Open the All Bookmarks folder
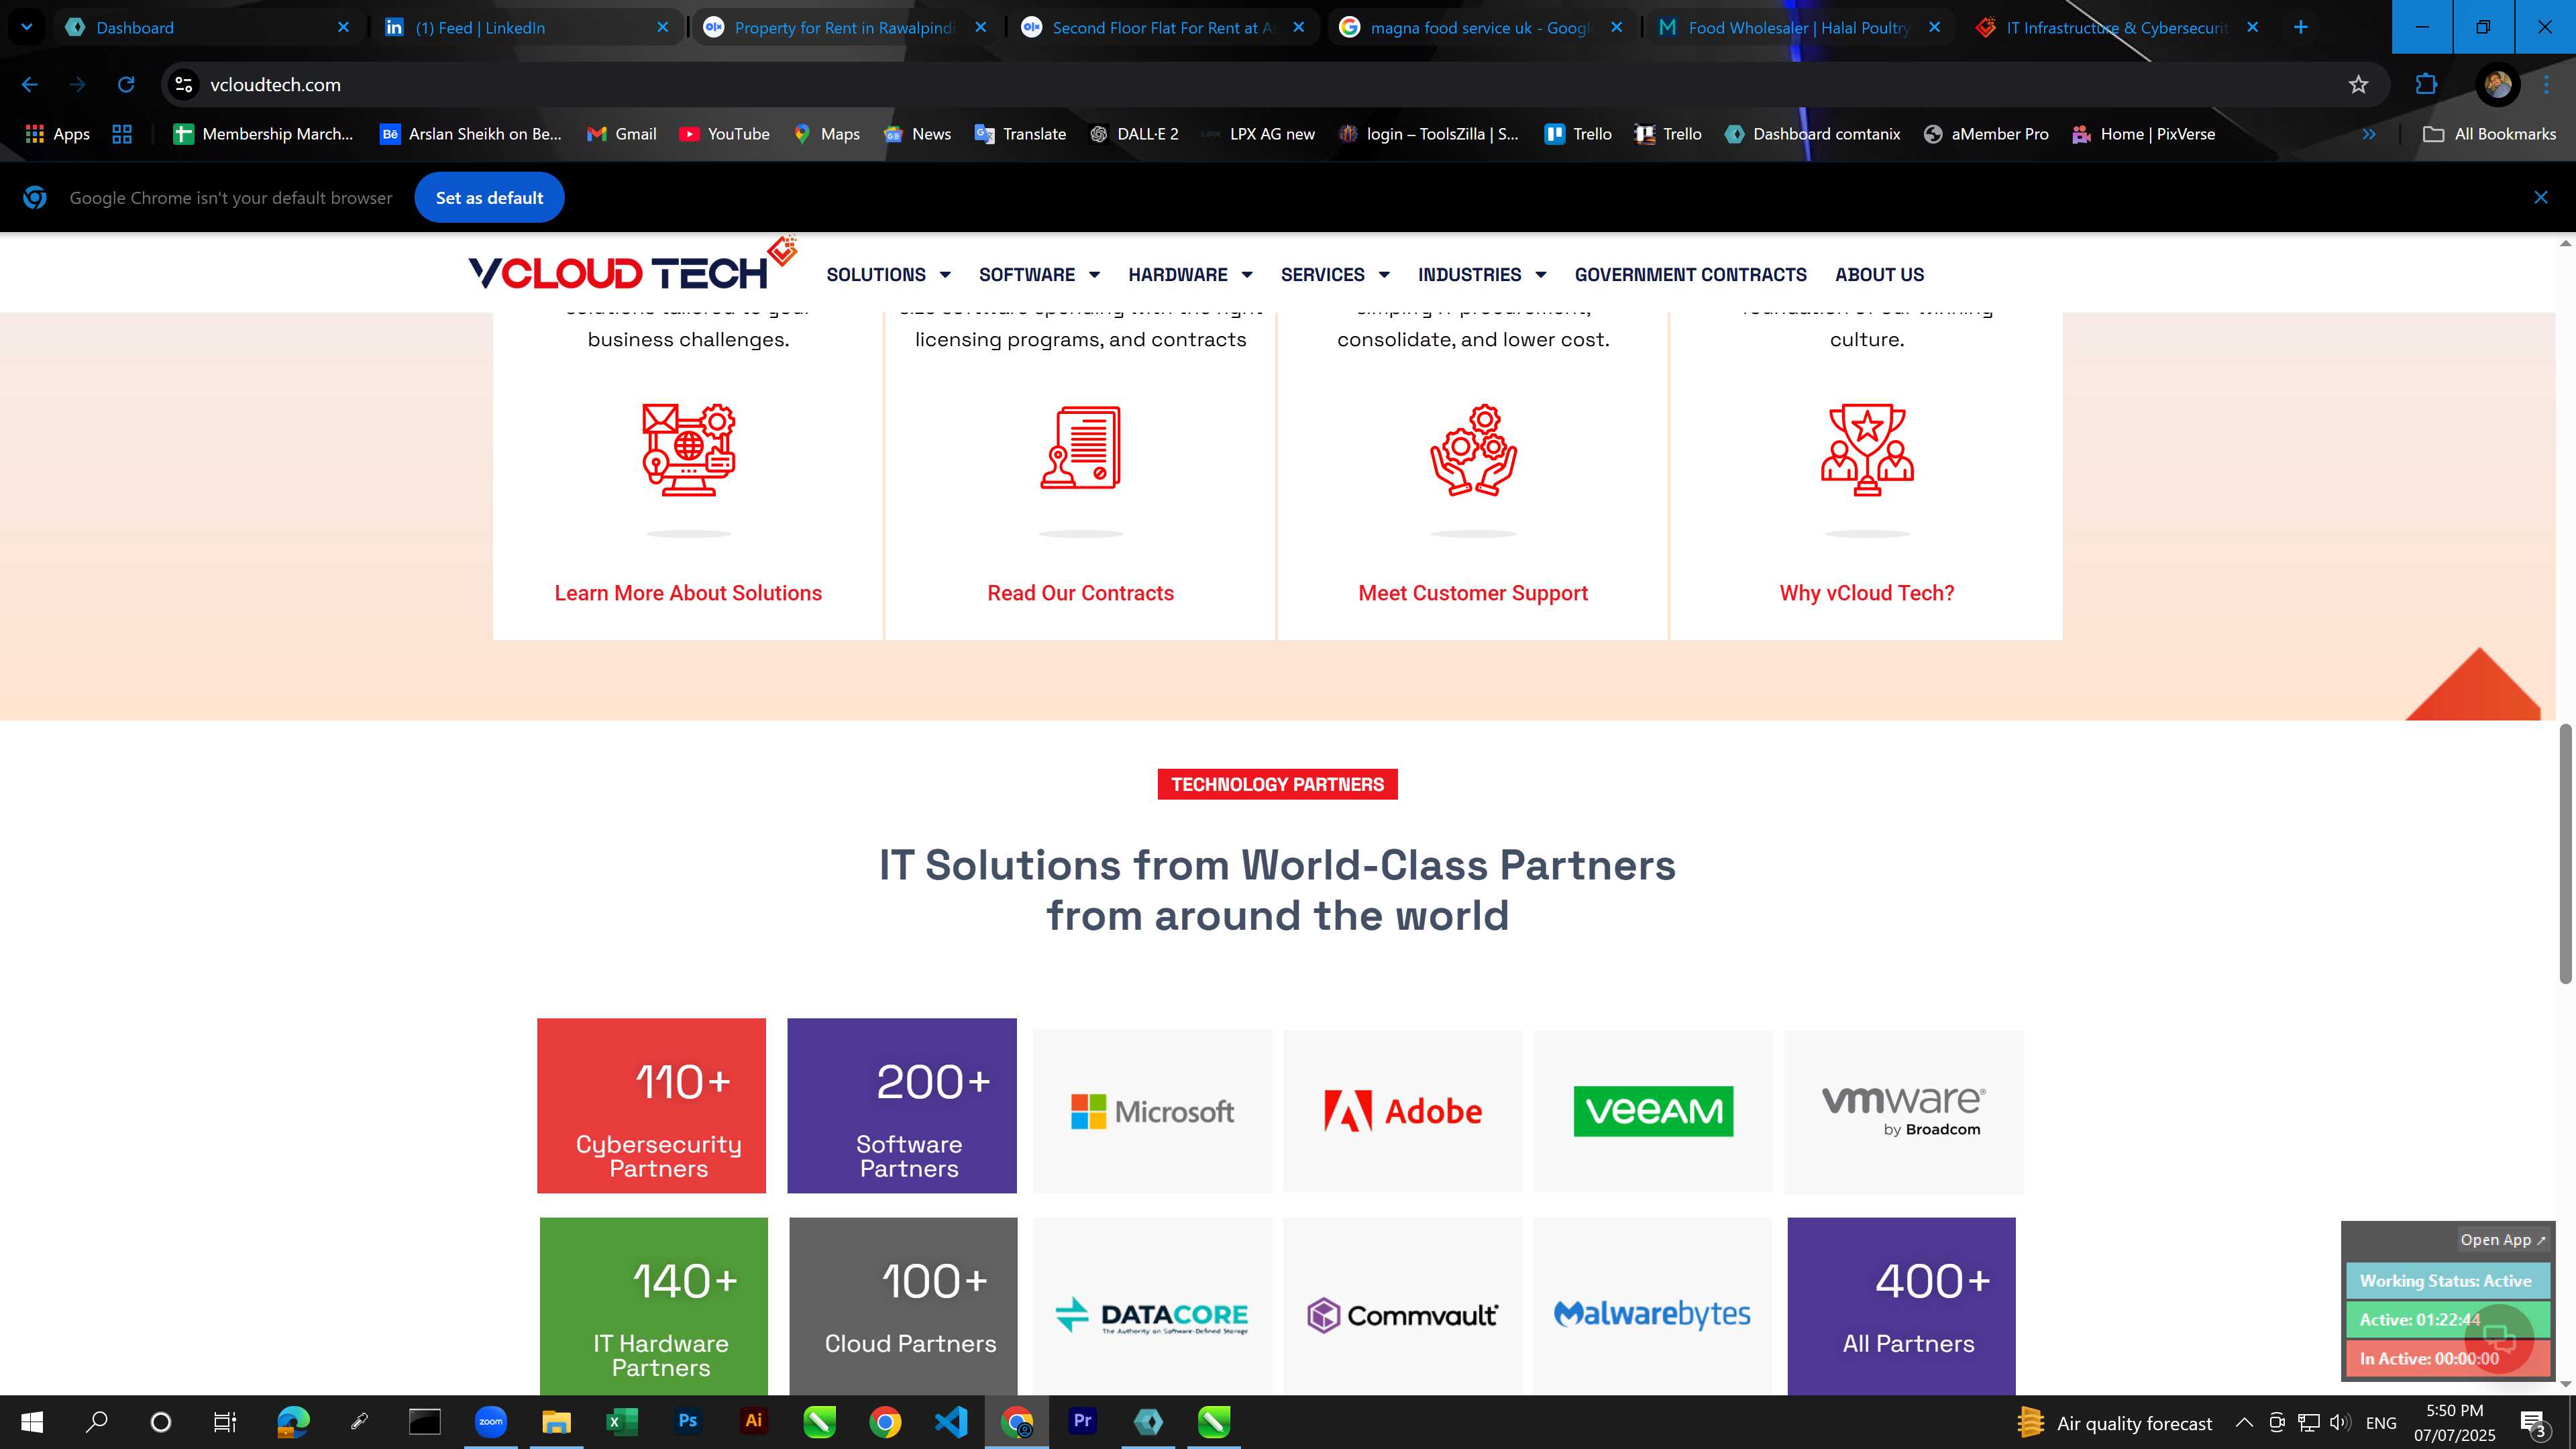 click(2490, 134)
